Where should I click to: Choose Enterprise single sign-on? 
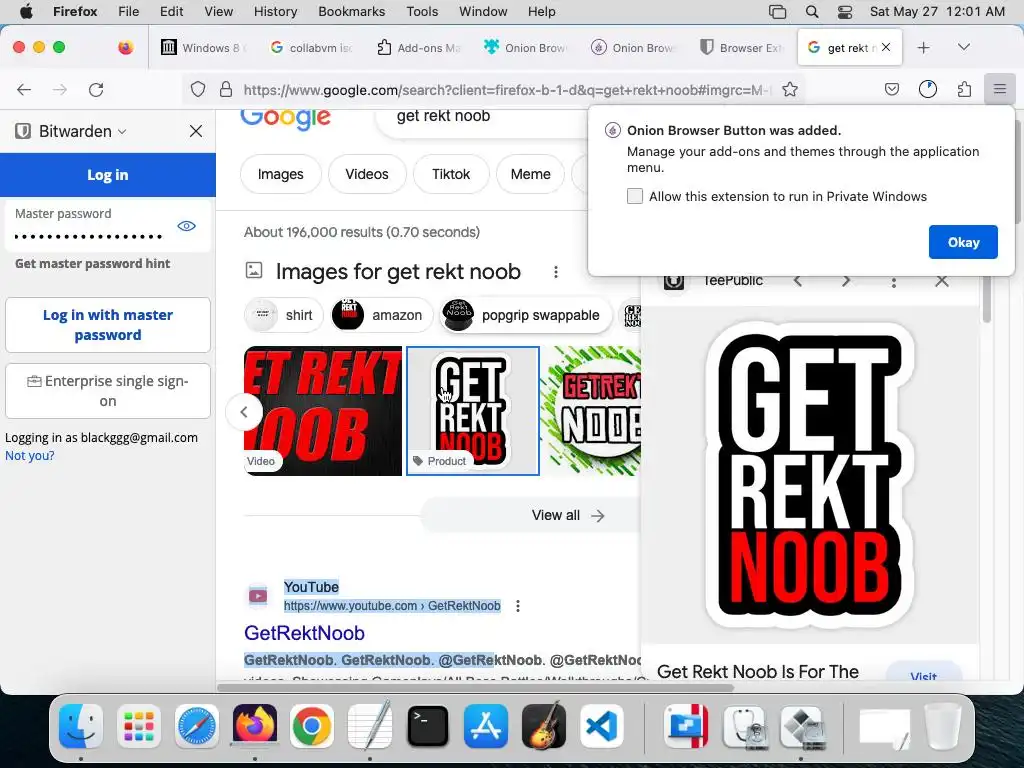[x=108, y=391]
